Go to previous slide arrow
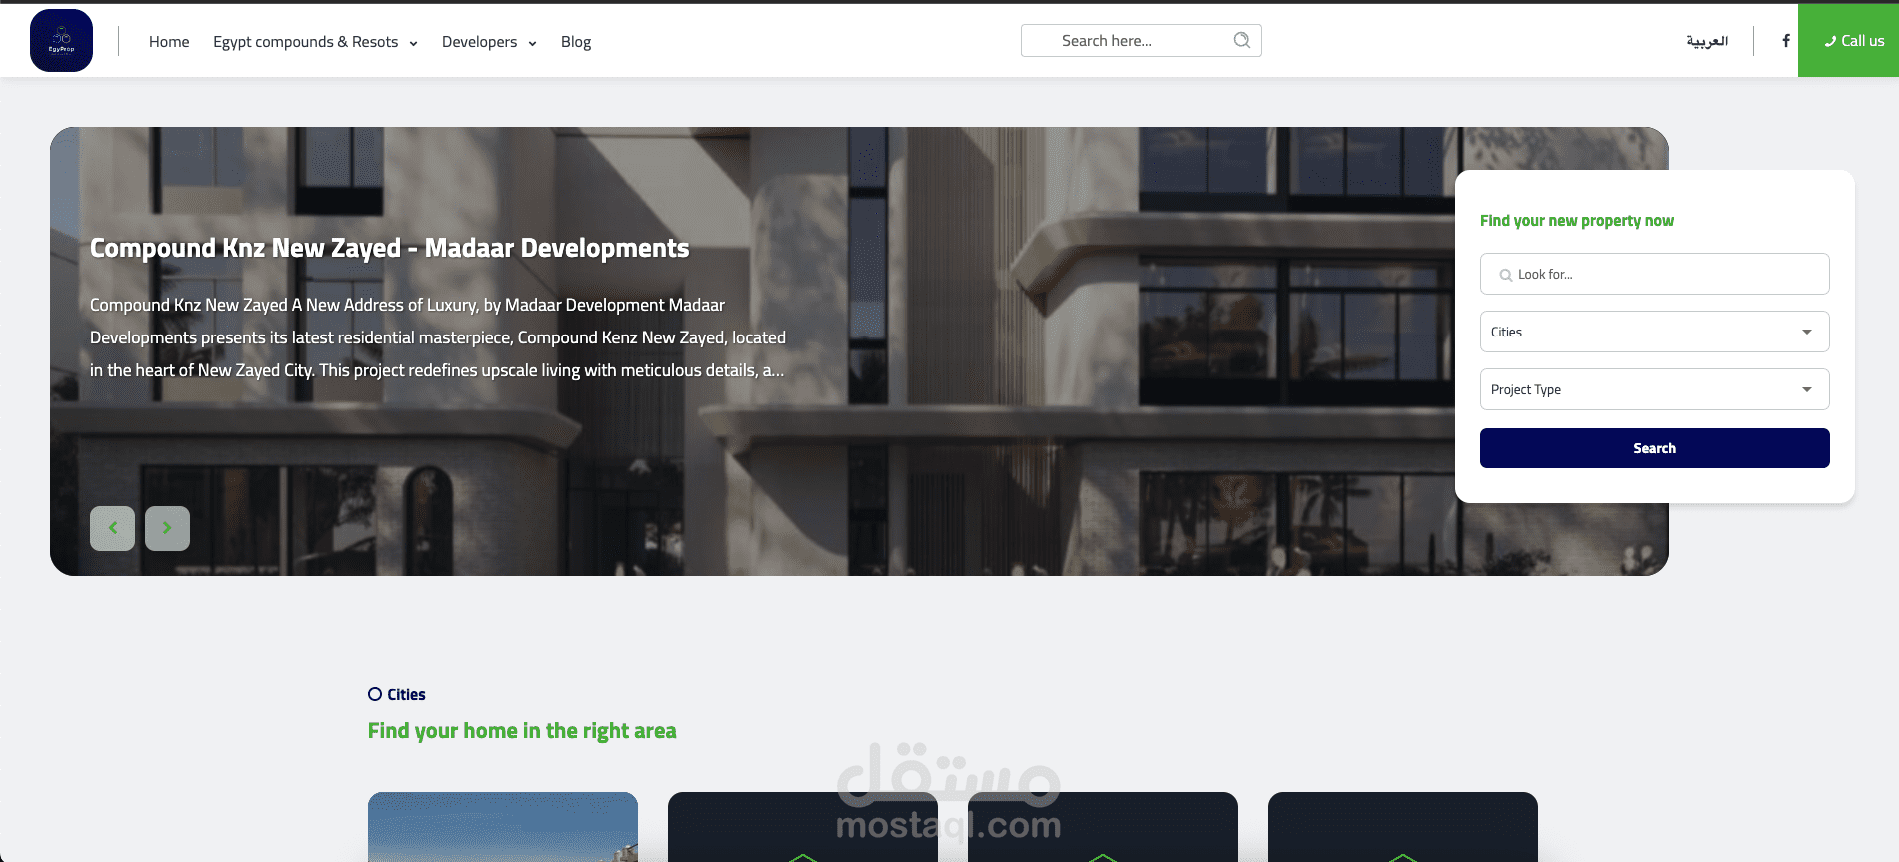This screenshot has height=862, width=1899. [112, 528]
